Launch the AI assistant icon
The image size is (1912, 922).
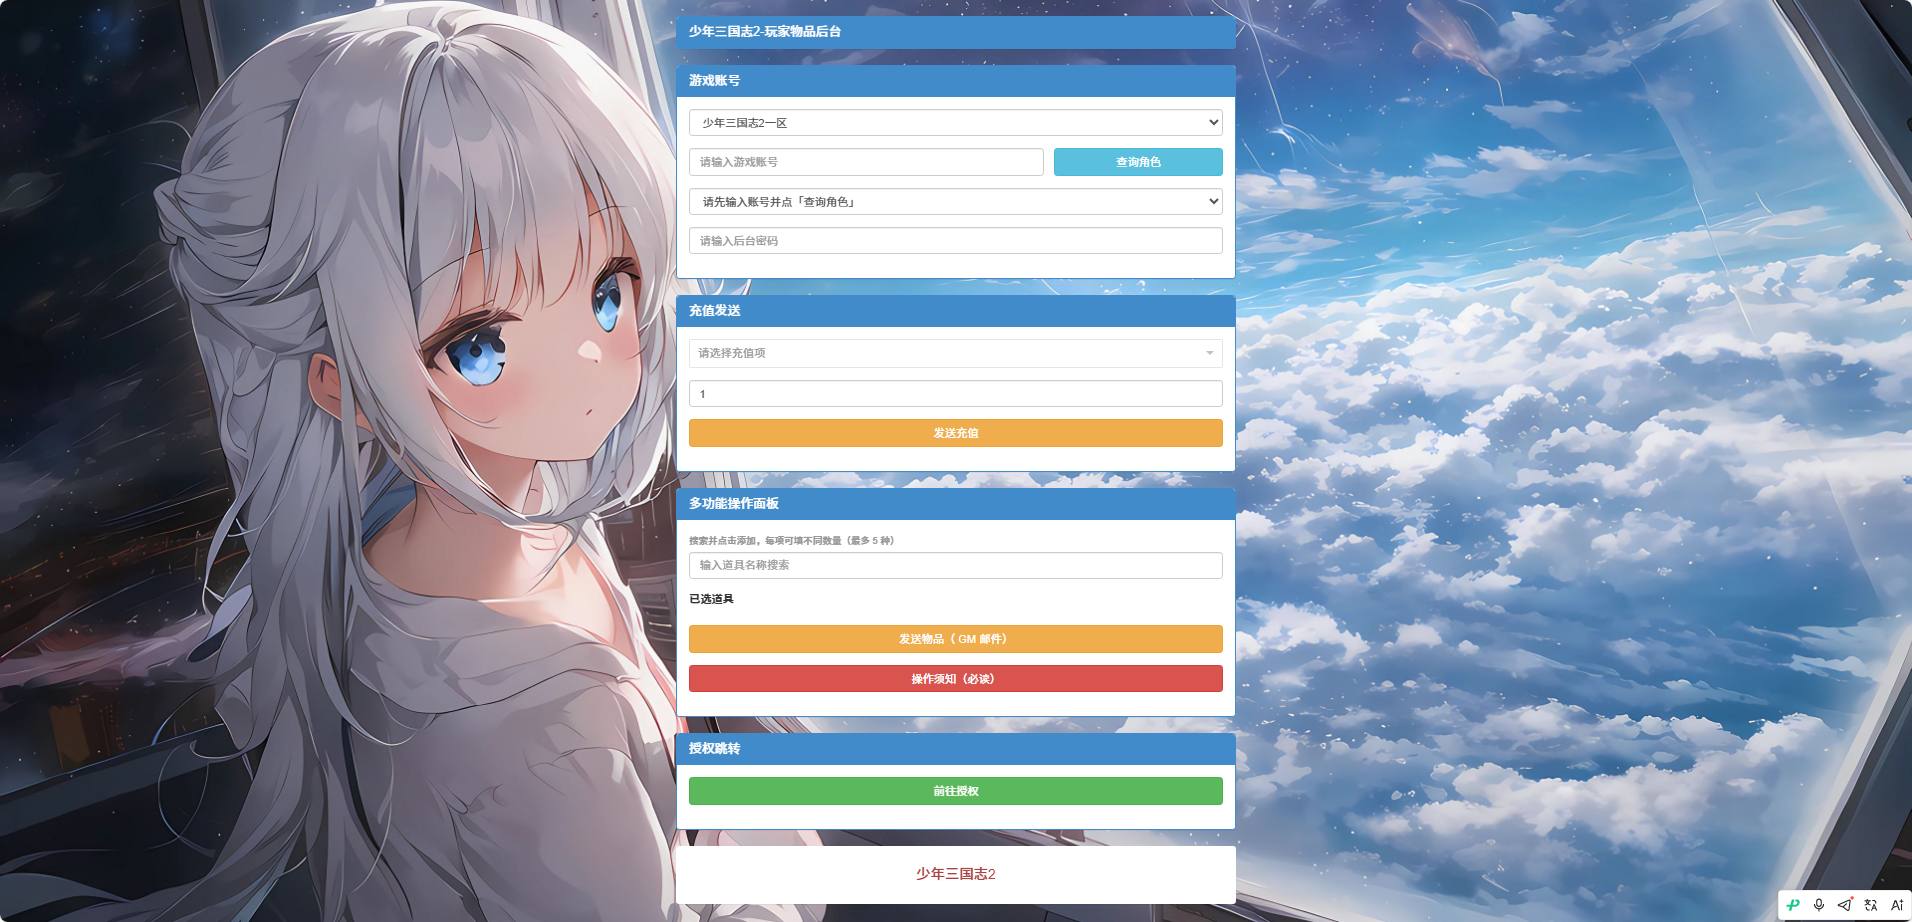[1897, 905]
